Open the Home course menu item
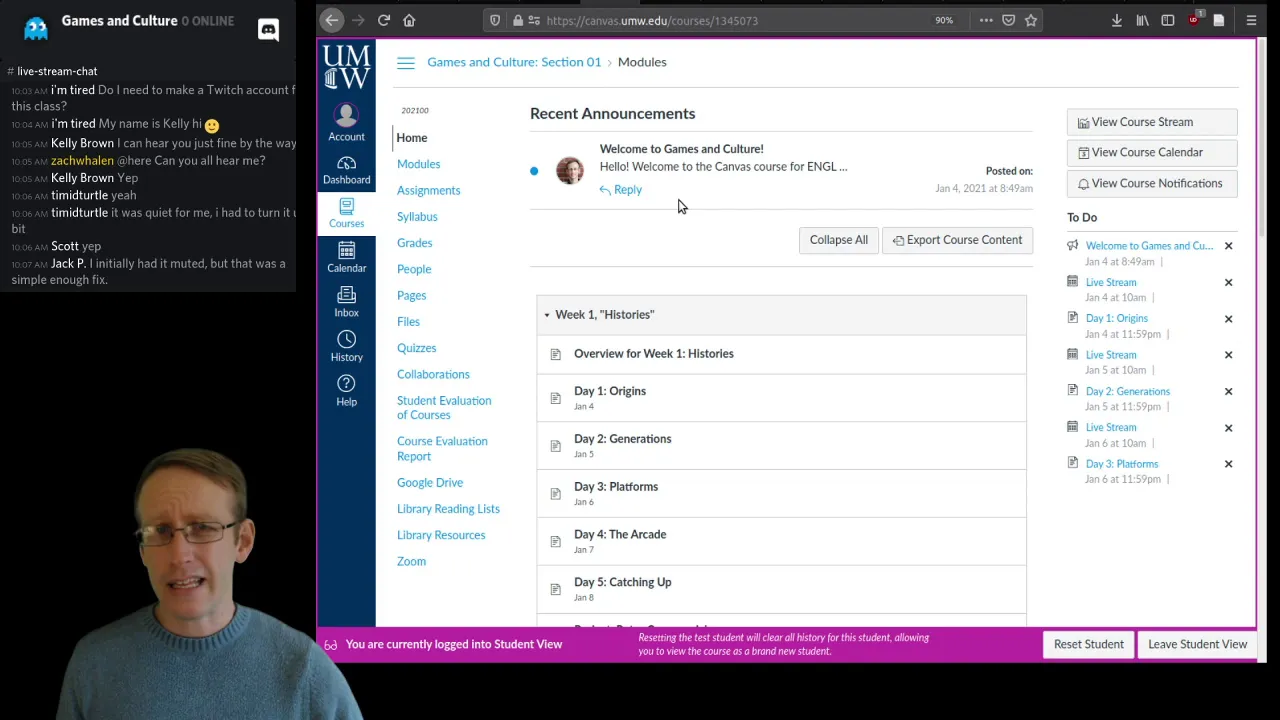This screenshot has height=720, width=1280. pyautogui.click(x=412, y=138)
